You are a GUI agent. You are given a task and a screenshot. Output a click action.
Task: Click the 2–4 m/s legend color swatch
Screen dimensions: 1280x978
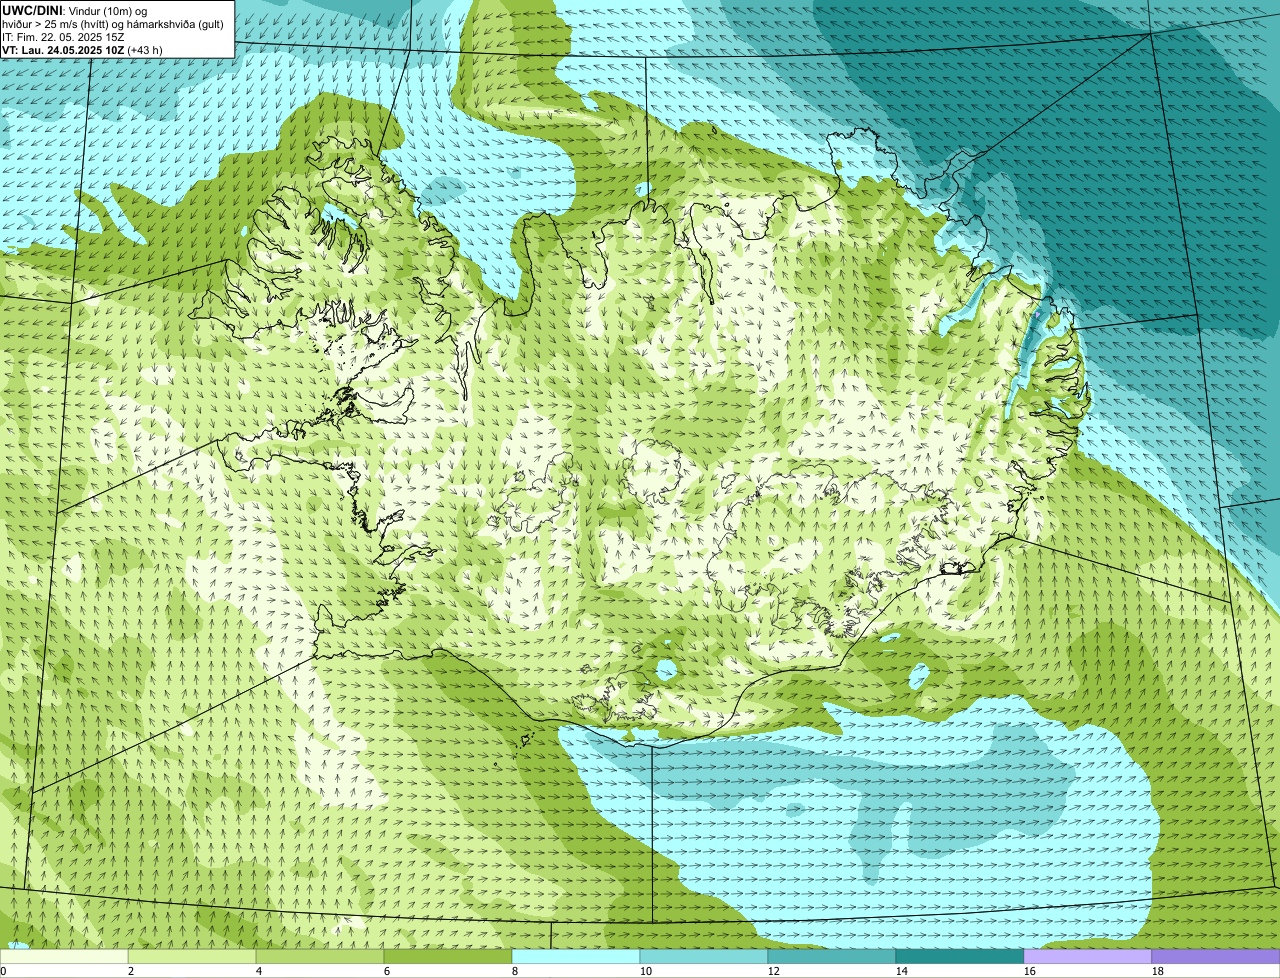(x=192, y=957)
